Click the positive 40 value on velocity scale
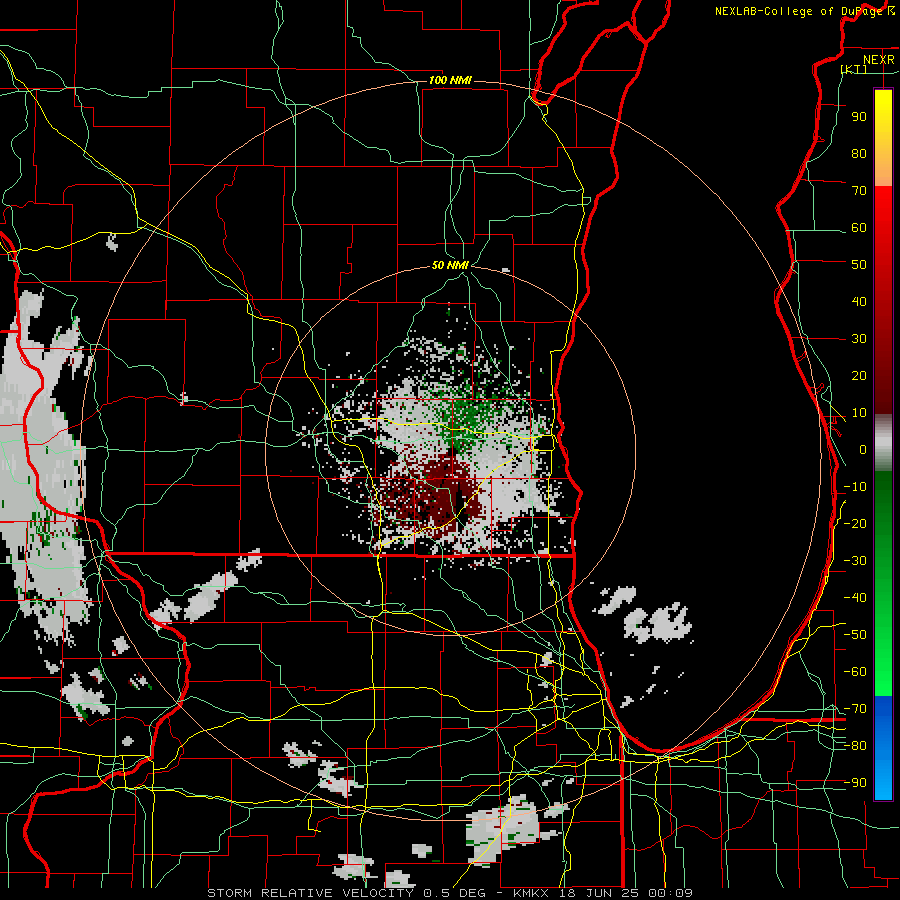 pos(859,301)
